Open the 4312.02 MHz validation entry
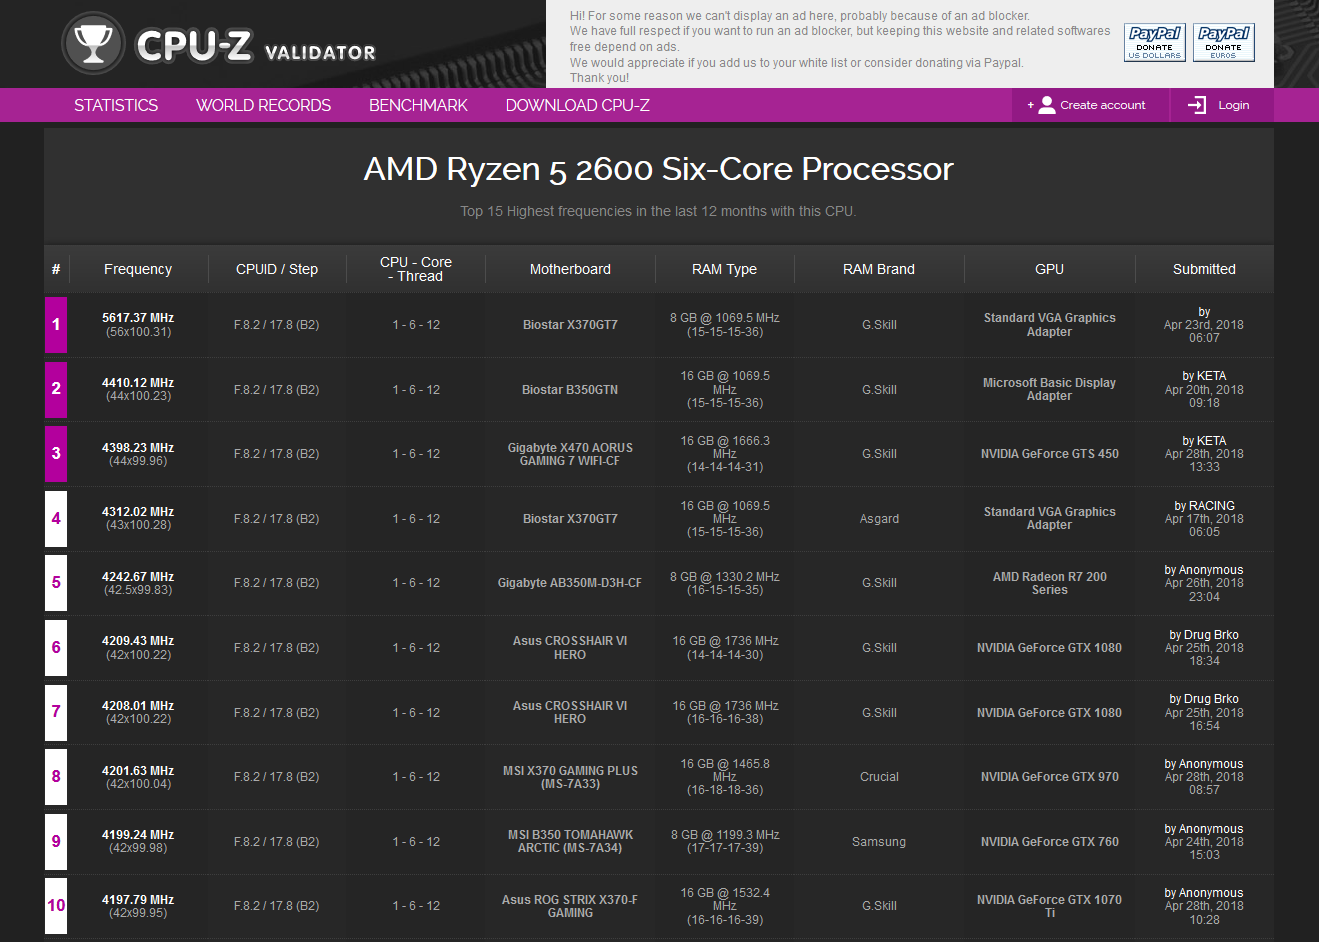Image resolution: width=1319 pixels, height=942 pixels. (138, 512)
